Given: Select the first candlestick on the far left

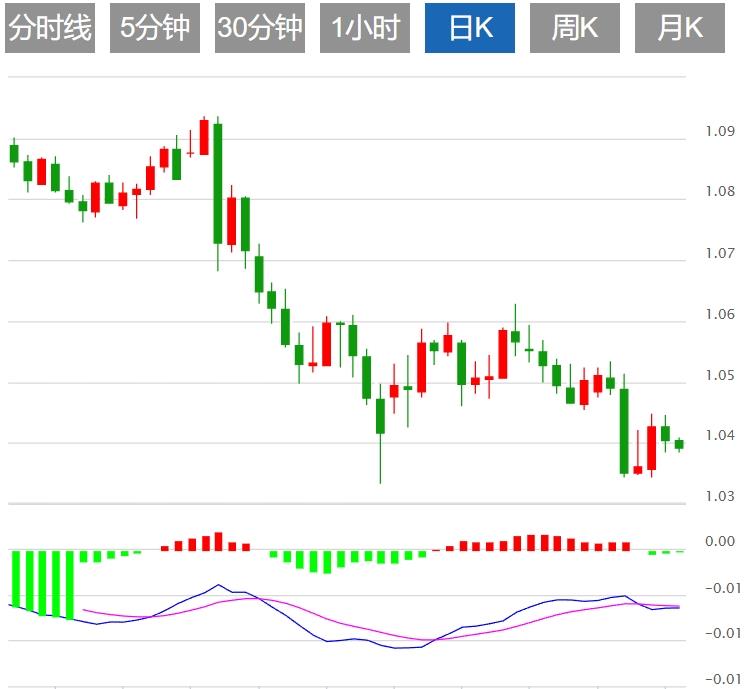Looking at the screenshot, I should point(14,153).
